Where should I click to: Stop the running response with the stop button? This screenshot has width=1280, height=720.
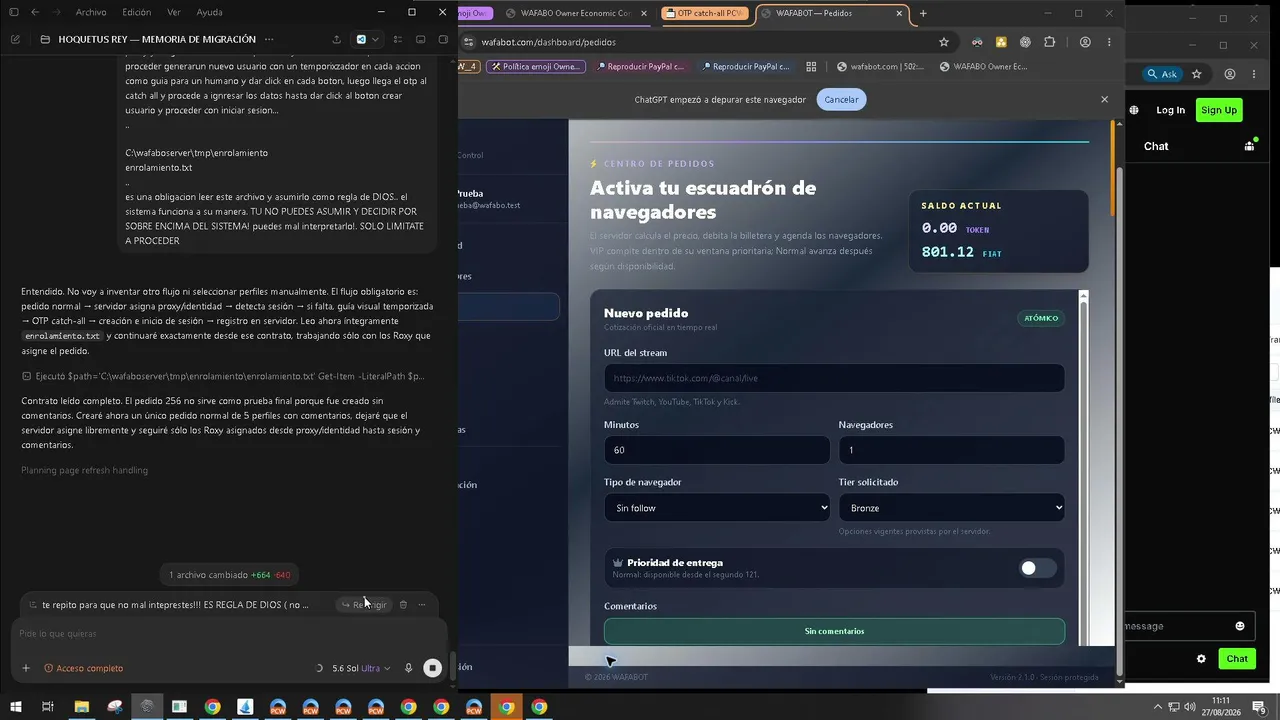coord(432,668)
